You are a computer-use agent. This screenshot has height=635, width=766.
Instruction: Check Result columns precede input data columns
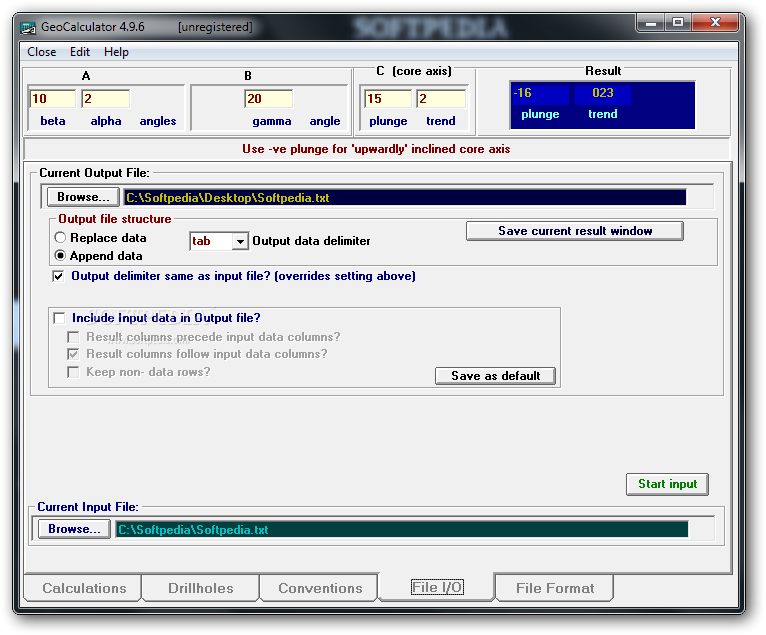pyautogui.click(x=73, y=337)
